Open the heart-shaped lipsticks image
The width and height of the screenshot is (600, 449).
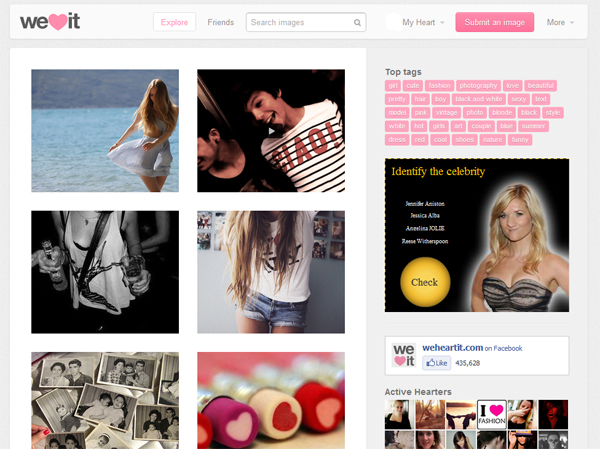(271, 400)
